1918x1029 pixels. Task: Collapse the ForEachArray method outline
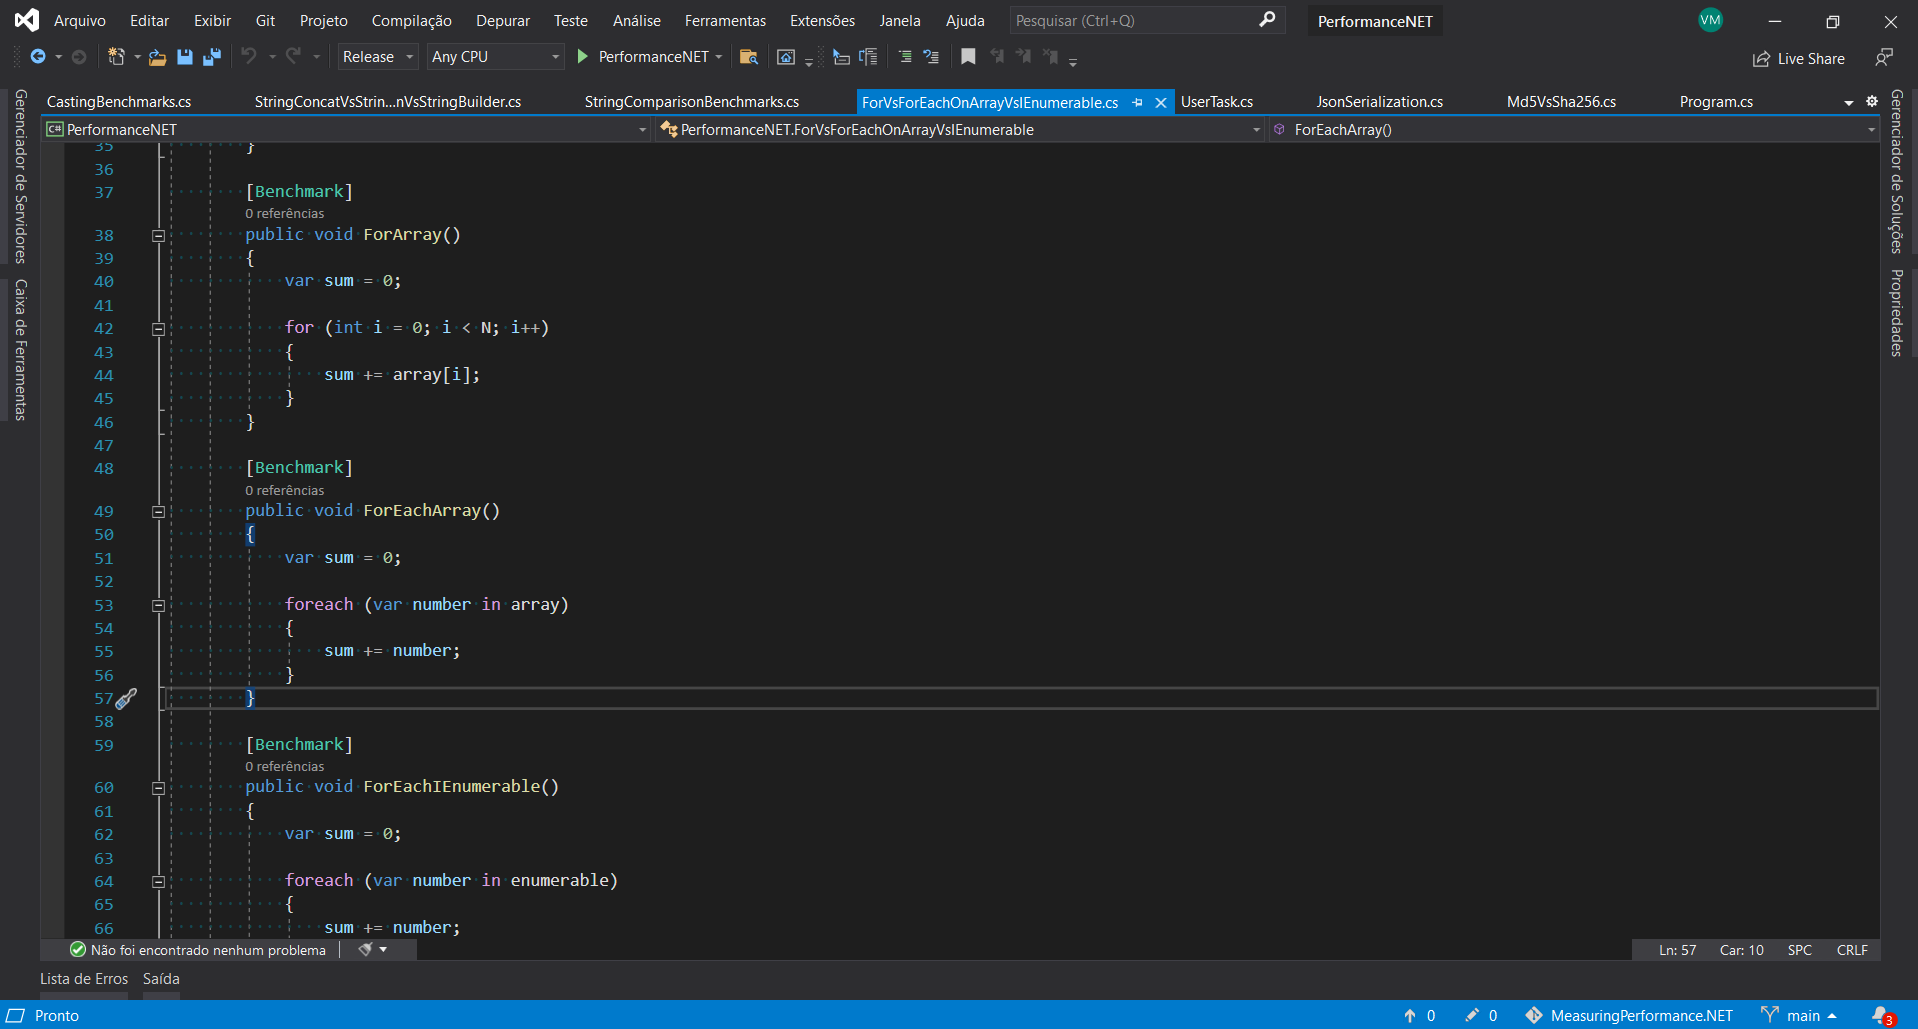(x=158, y=512)
